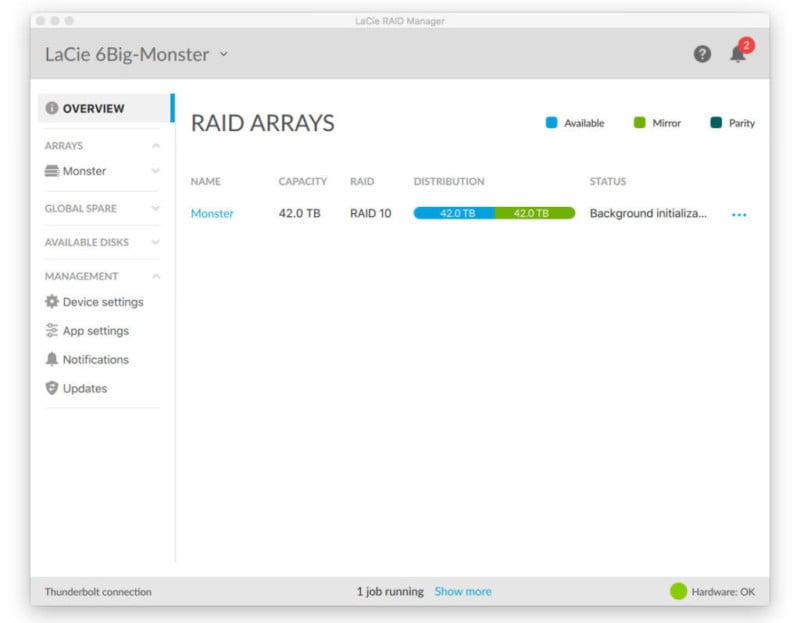Expand the Monster array chevron in the sidebar
This screenshot has height=623, width=800.
(156, 171)
